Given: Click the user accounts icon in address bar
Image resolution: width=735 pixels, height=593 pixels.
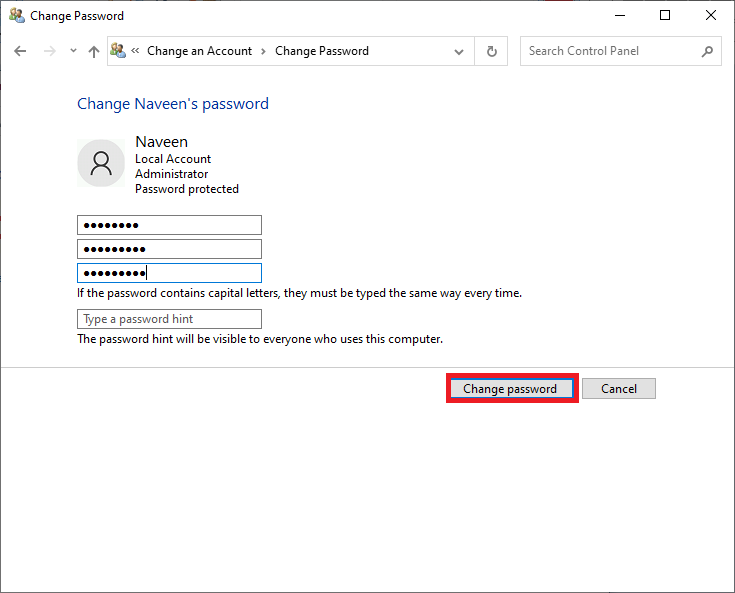Looking at the screenshot, I should (x=119, y=51).
